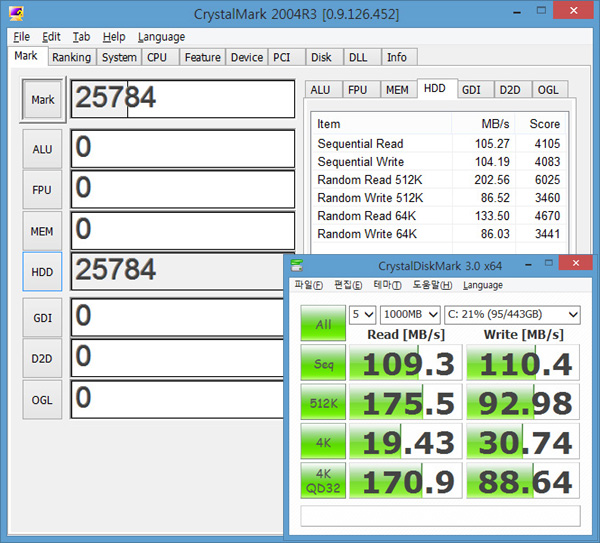Select the Sequential Write row

click(x=439, y=162)
